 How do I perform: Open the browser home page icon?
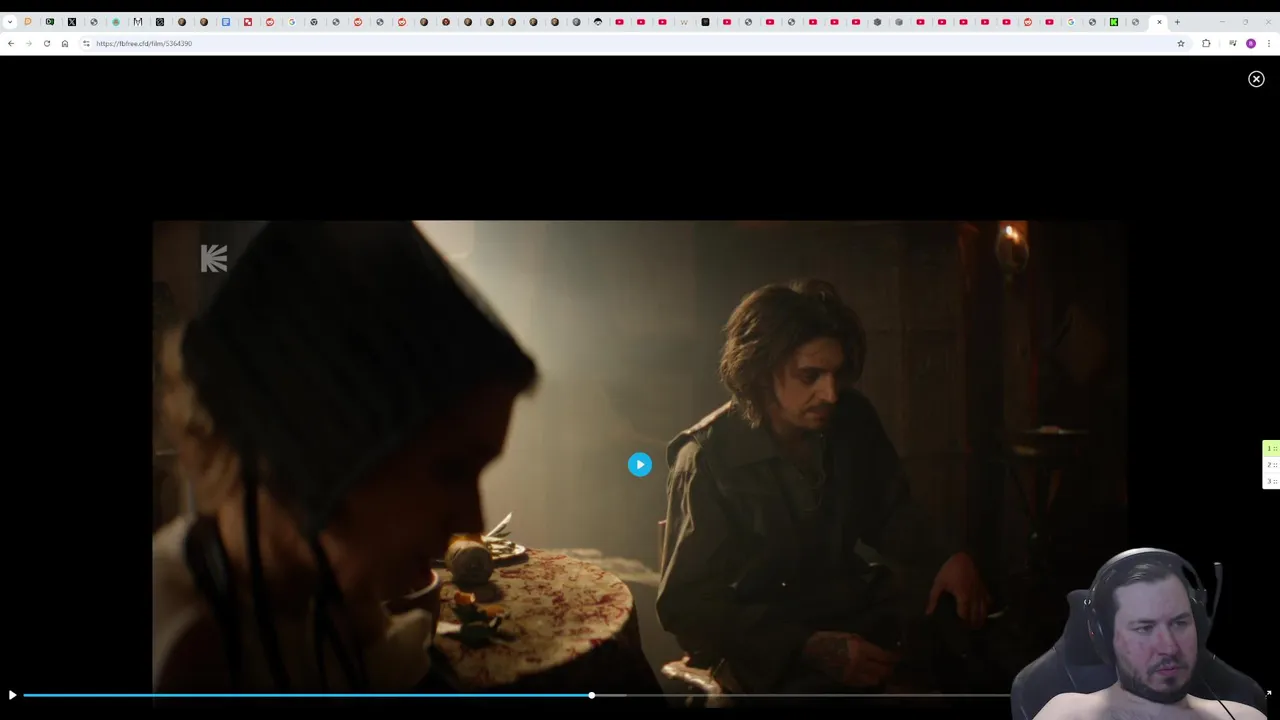tap(65, 43)
